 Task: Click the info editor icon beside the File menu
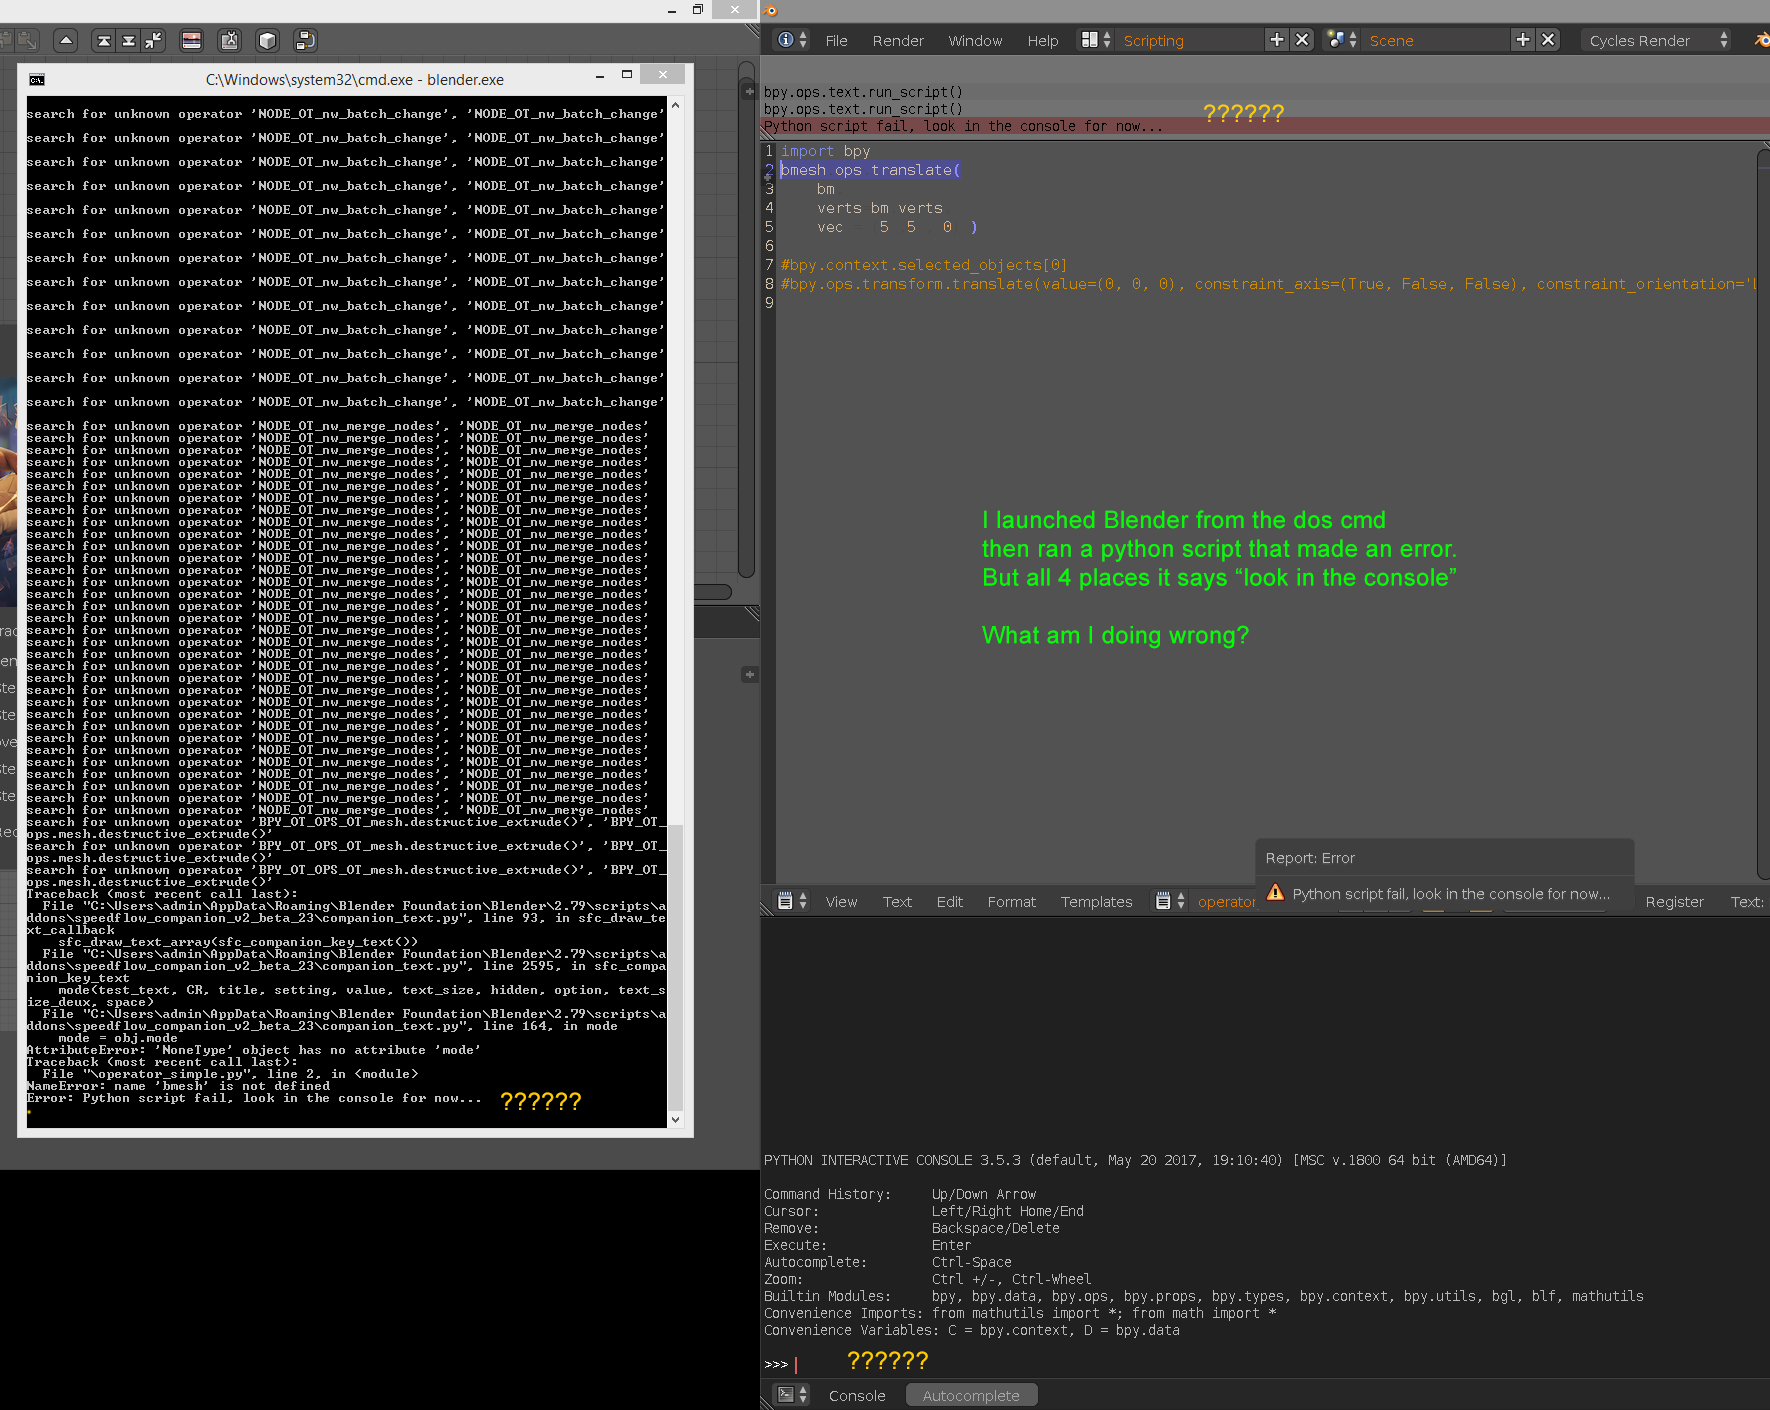click(x=786, y=40)
